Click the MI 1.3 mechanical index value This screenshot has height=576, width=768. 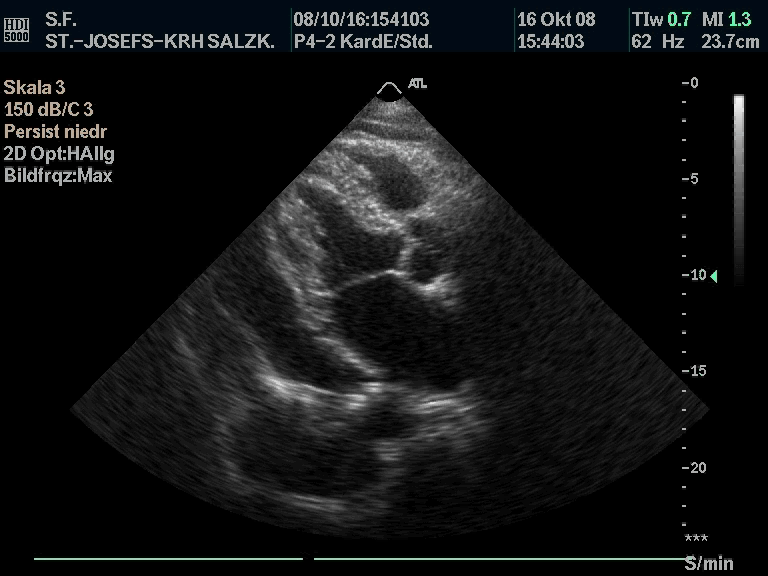[x=726, y=20]
